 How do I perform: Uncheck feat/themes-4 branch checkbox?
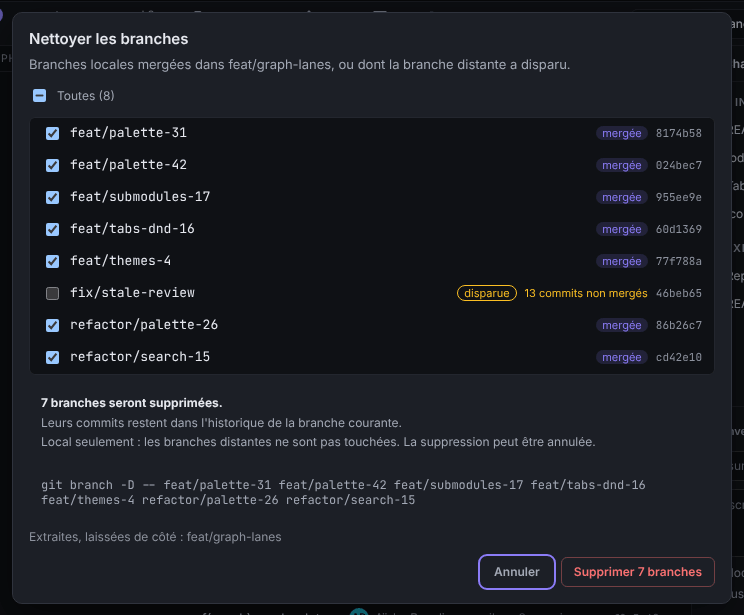tap(53, 261)
